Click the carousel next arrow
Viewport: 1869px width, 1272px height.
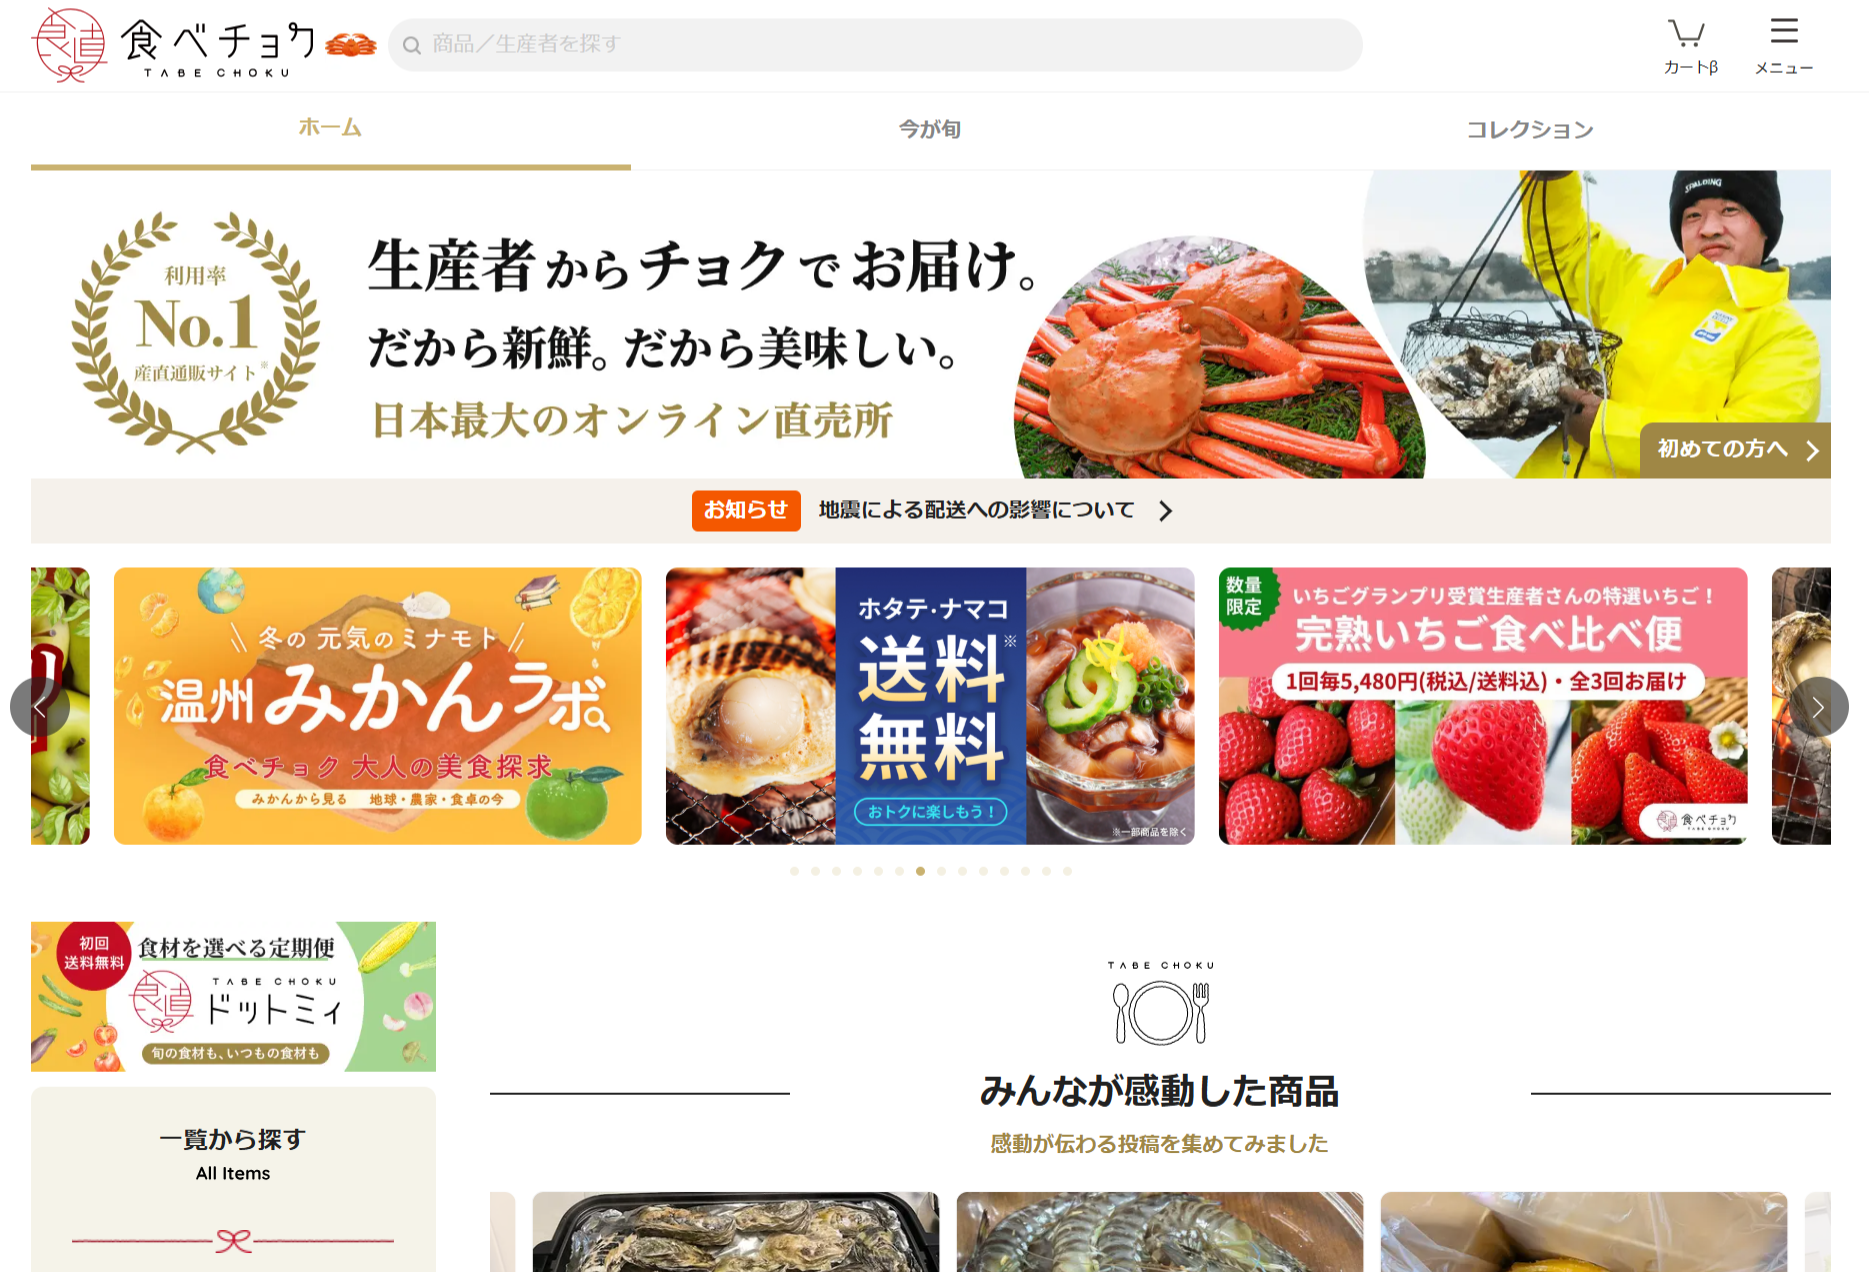pos(1818,707)
